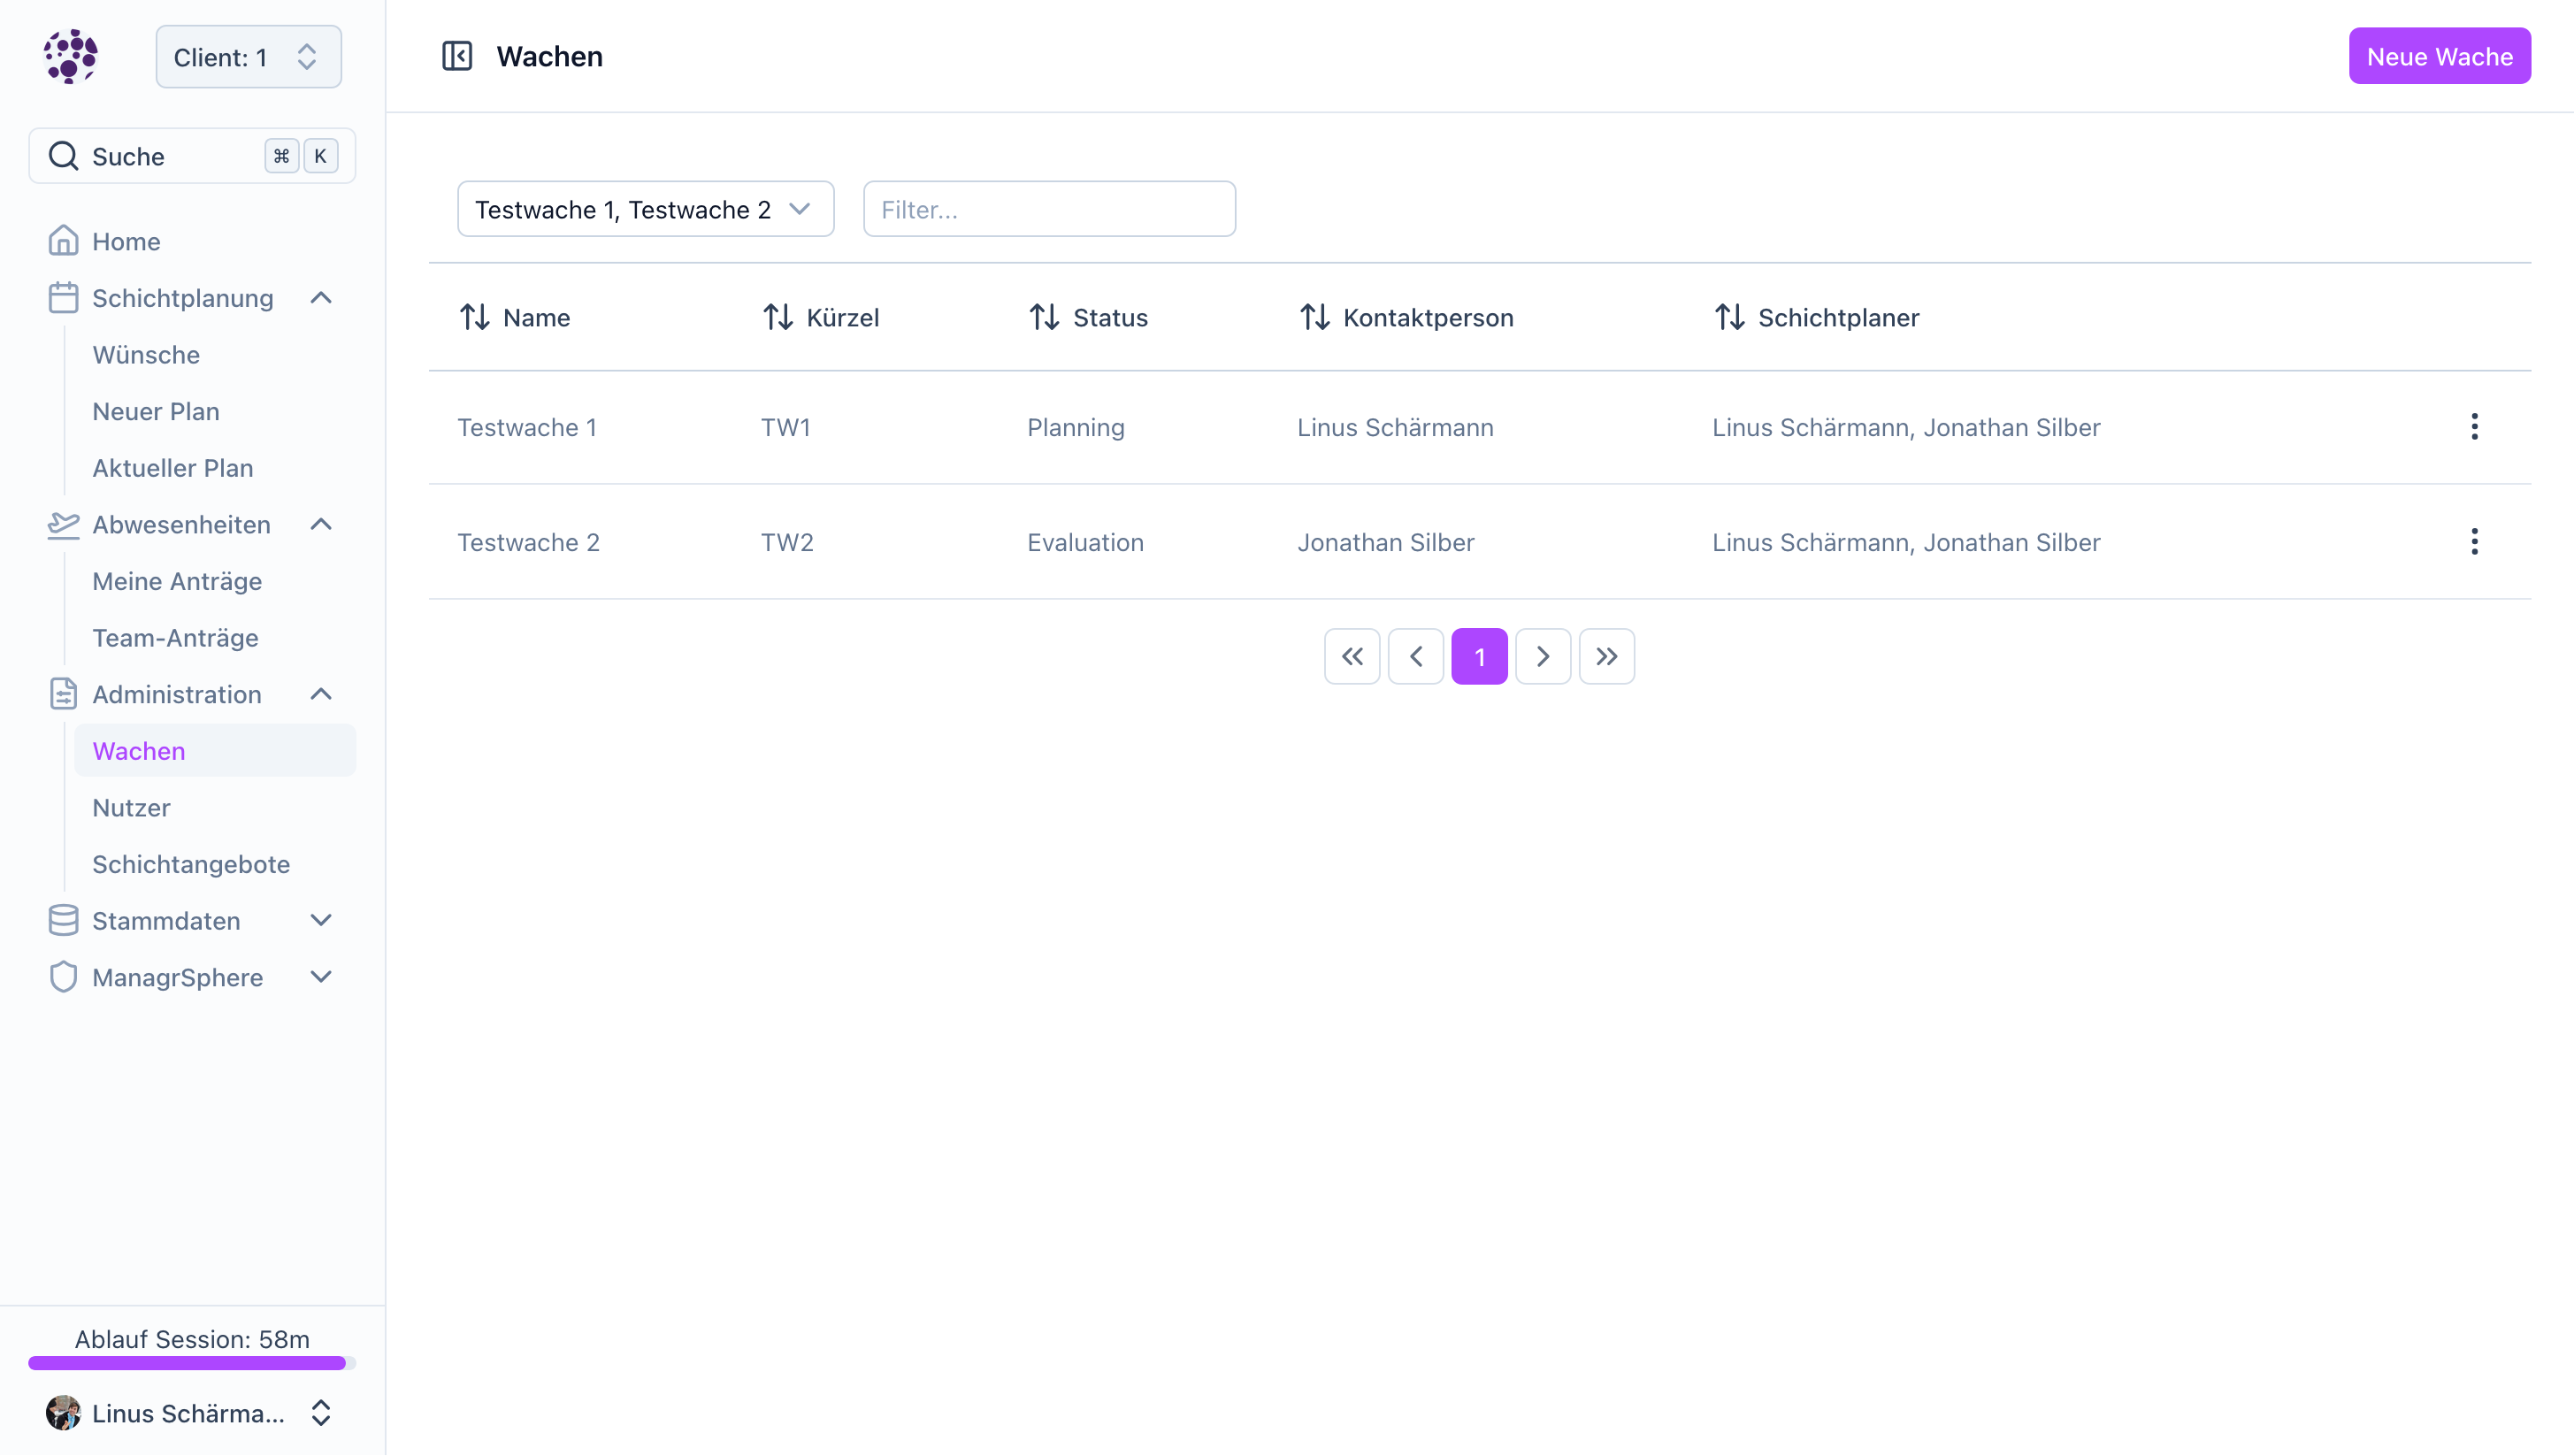The height and width of the screenshot is (1456, 2574).
Task: Sort by the Status column arrows
Action: click(1044, 317)
